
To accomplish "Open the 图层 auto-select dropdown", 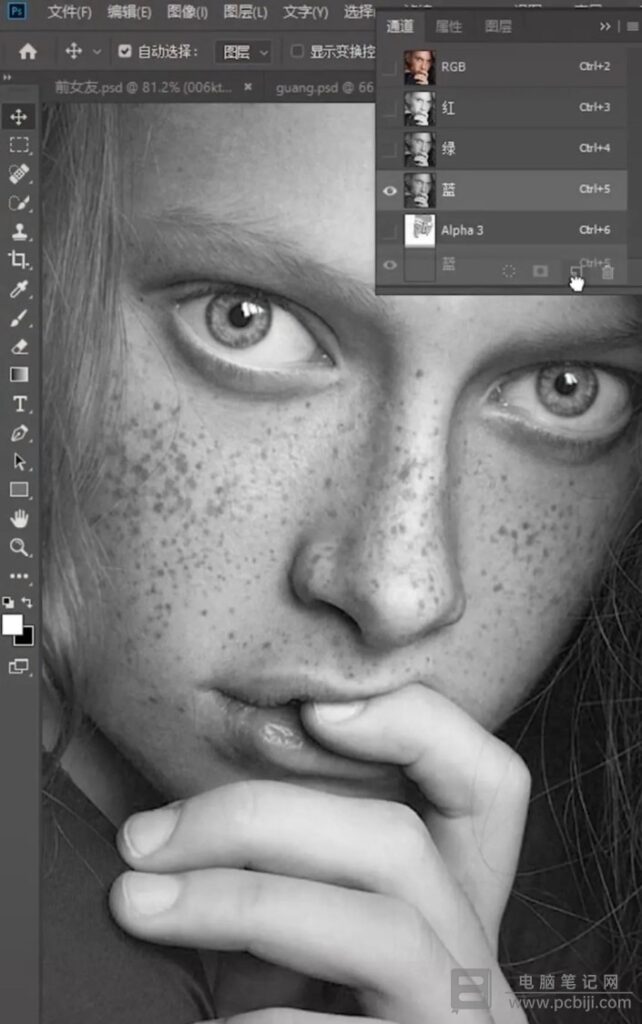I will click(x=243, y=52).
